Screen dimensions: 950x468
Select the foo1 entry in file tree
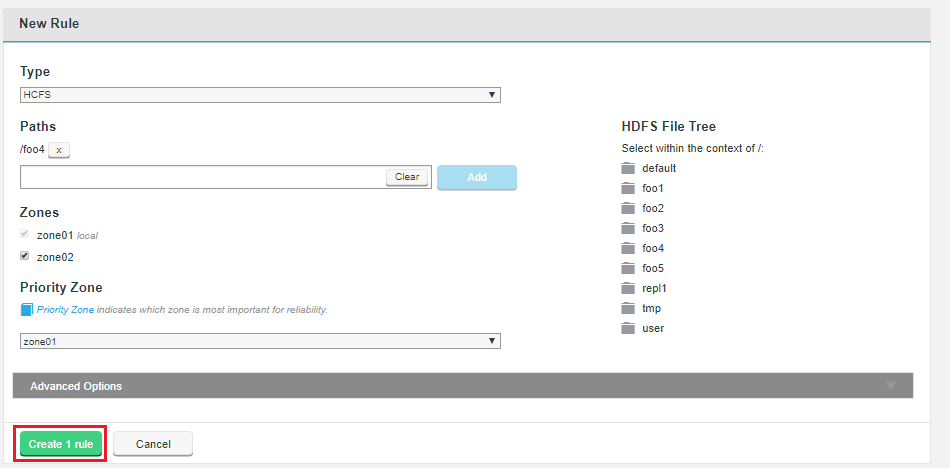(x=653, y=189)
